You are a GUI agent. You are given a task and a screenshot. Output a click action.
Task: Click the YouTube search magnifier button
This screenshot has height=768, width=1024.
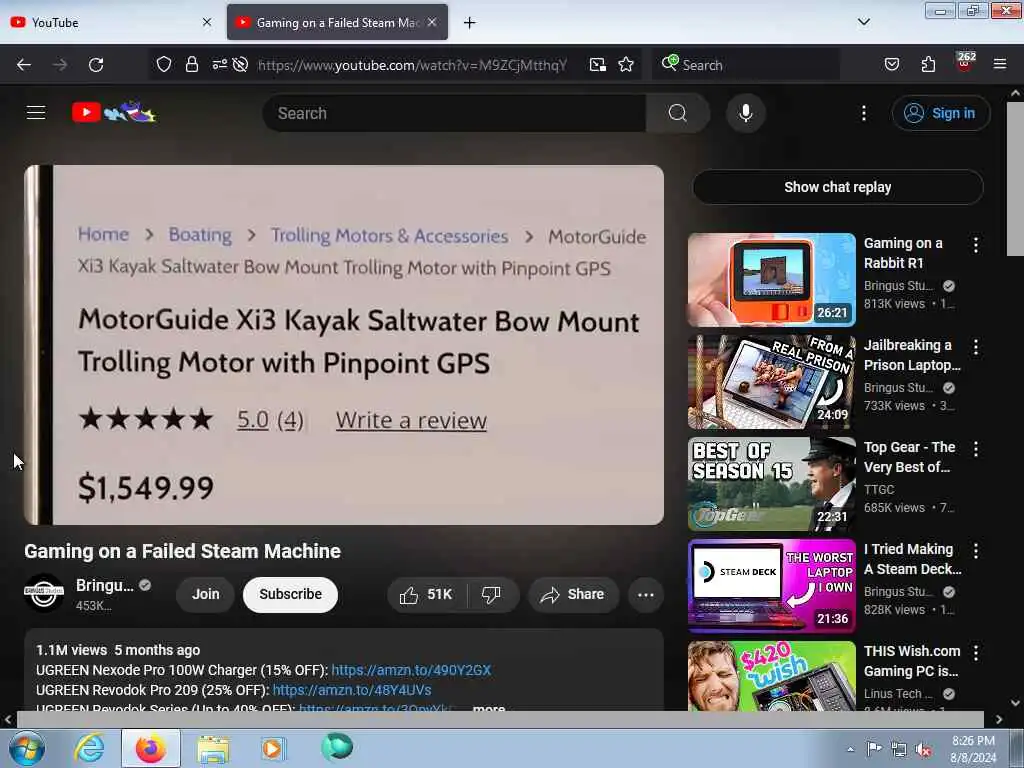pyautogui.click(x=677, y=113)
